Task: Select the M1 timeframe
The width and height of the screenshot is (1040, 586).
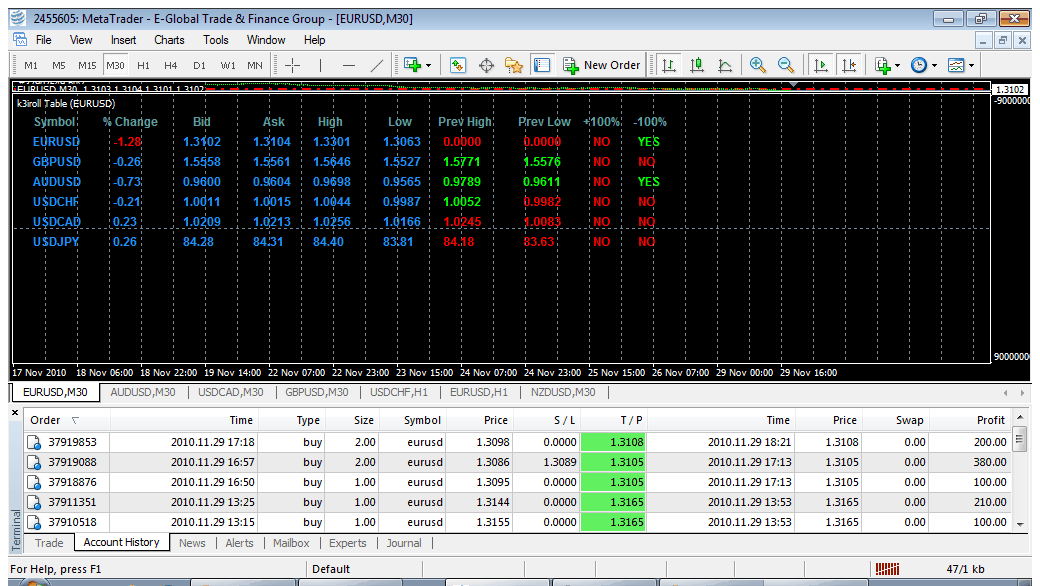Action: tap(31, 66)
